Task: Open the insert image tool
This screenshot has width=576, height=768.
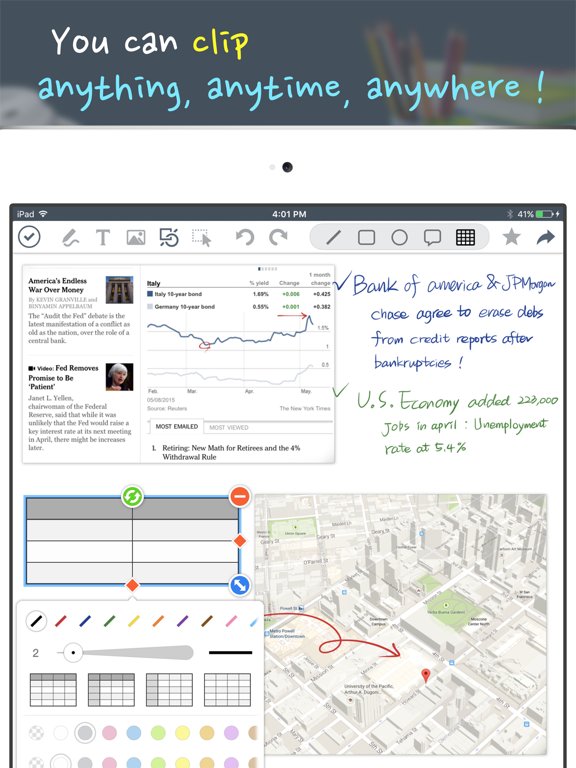Action: pyautogui.click(x=136, y=238)
